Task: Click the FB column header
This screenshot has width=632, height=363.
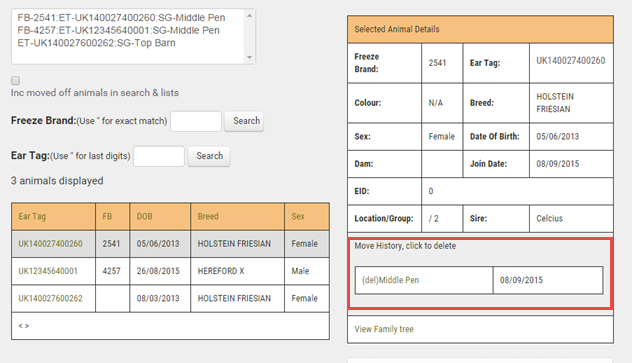Action: [x=107, y=216]
